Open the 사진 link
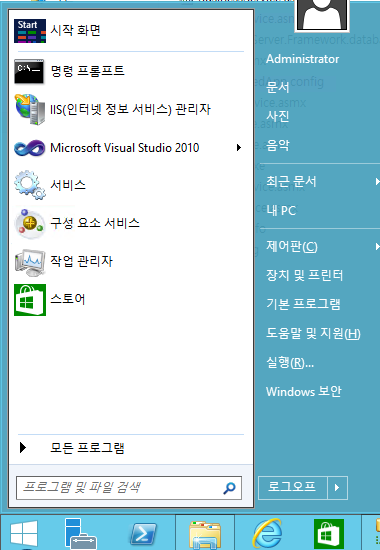Viewport: 380px width, 550px height. [x=278, y=116]
